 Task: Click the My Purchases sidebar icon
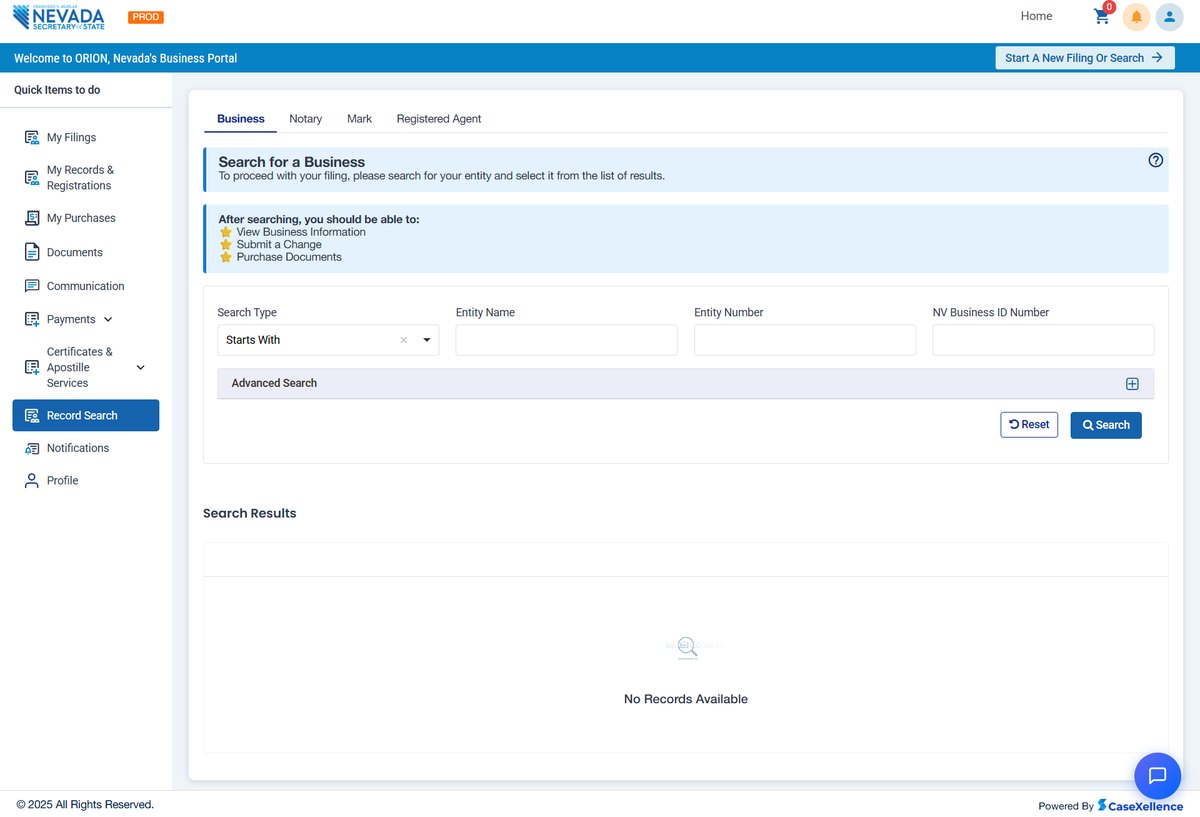click(x=32, y=218)
